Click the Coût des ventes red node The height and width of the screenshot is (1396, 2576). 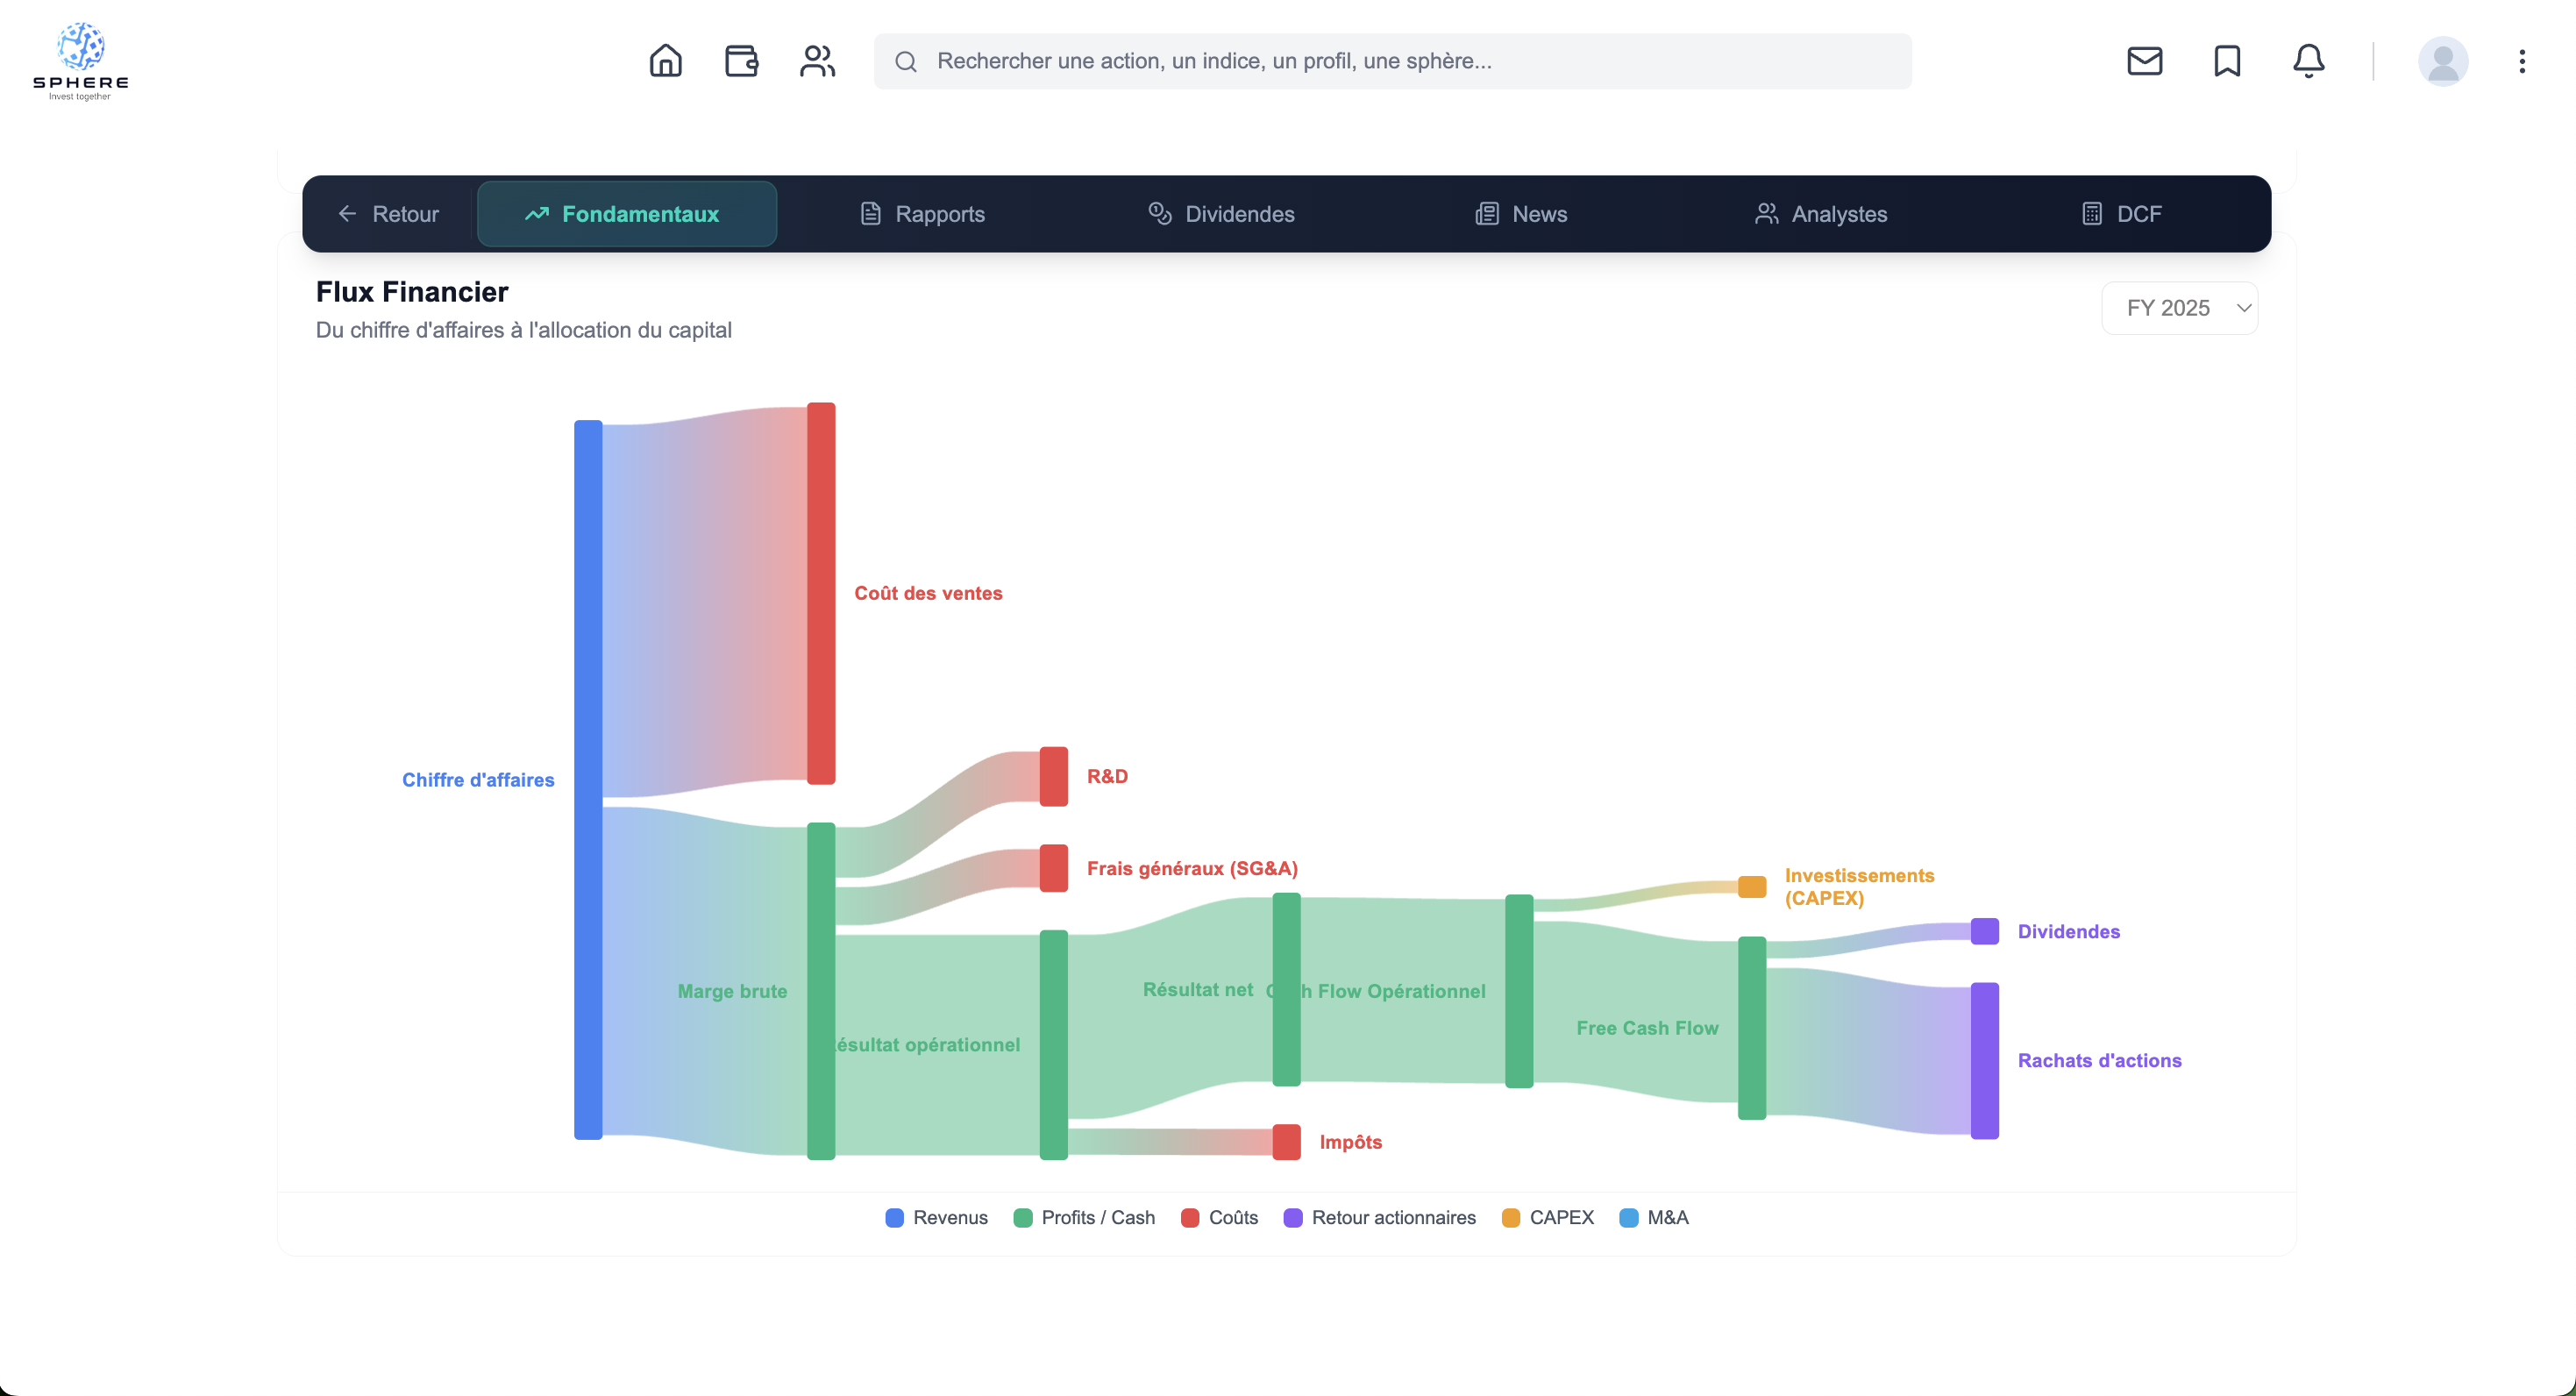tap(820, 593)
